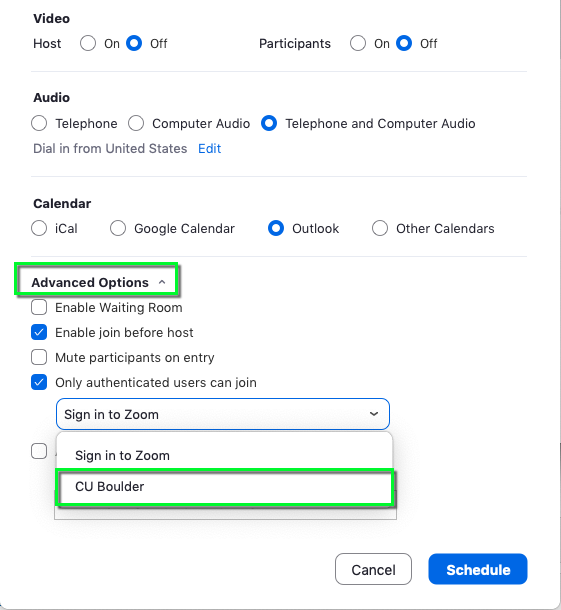Select Telephone audio only
The width and height of the screenshot is (561, 610).
[x=39, y=123]
